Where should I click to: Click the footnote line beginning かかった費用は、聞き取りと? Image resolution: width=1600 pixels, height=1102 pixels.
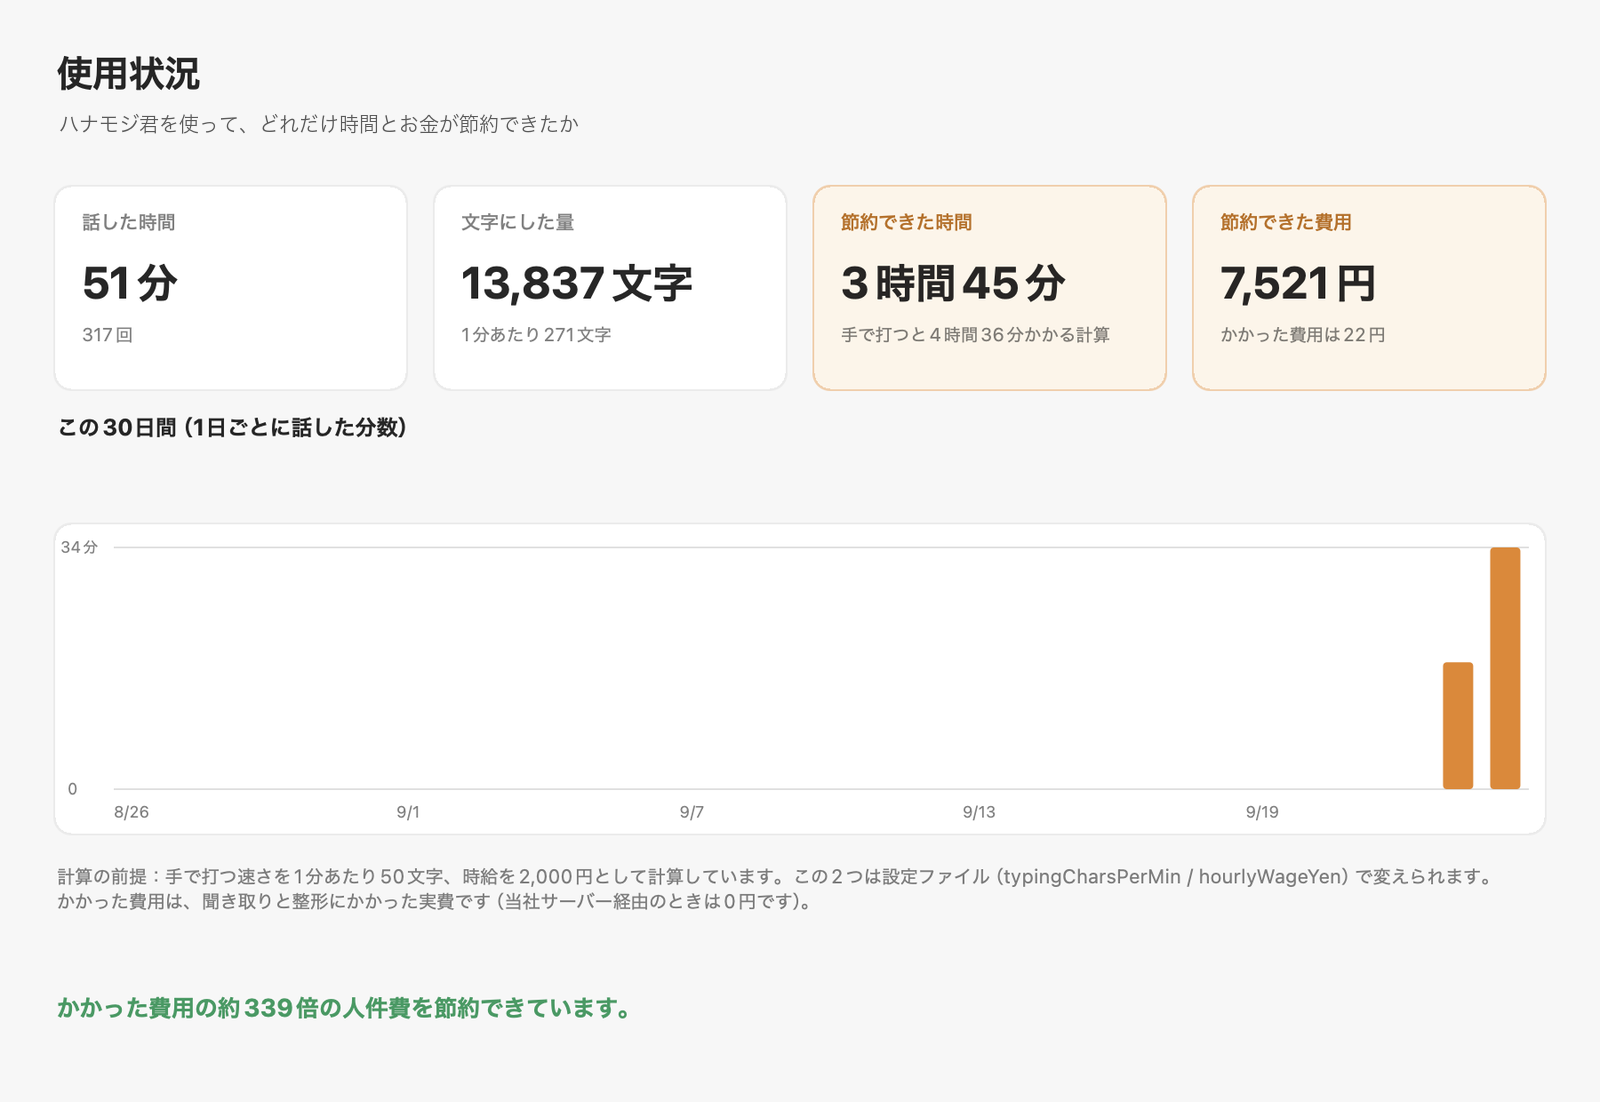click(x=437, y=902)
